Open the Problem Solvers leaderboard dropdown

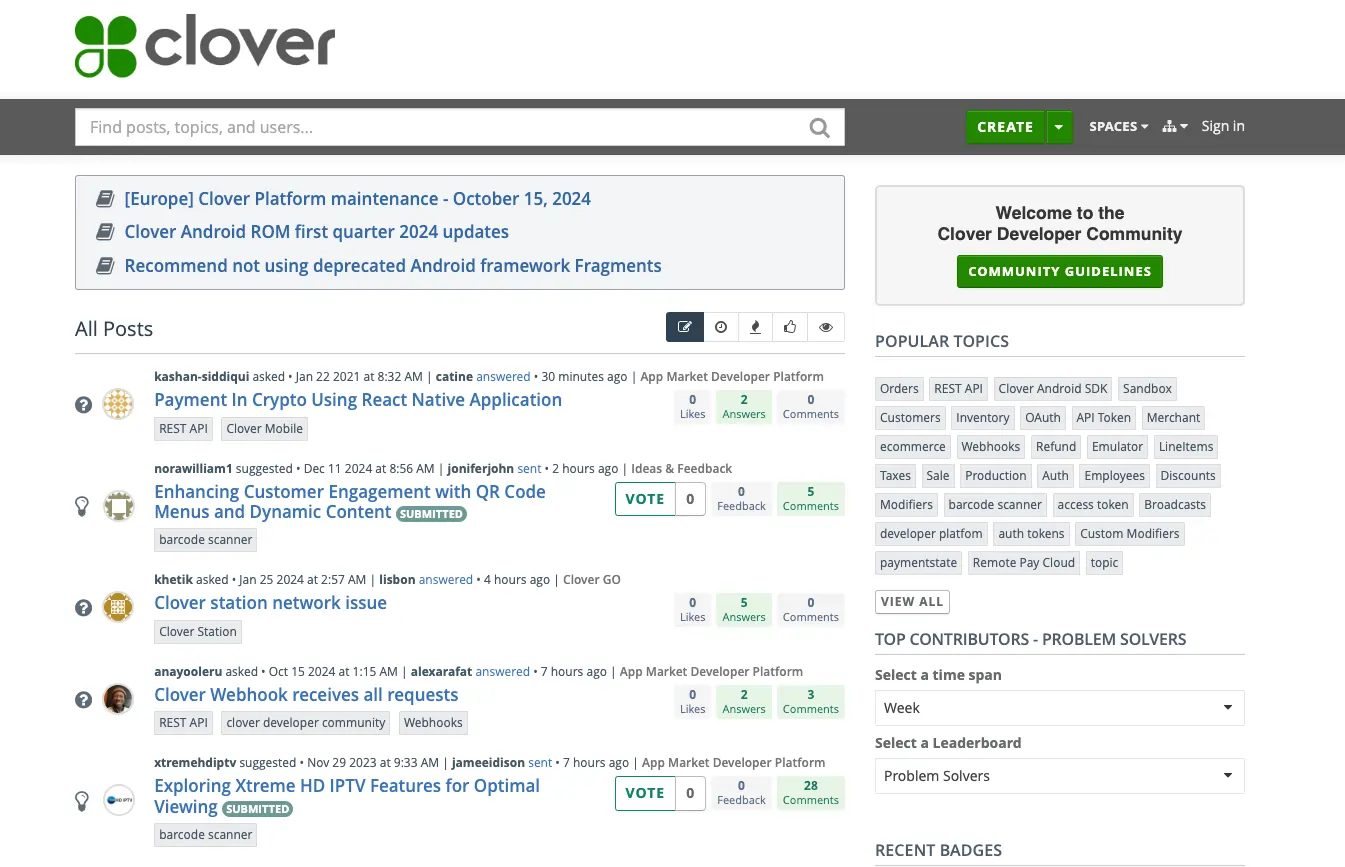coord(1059,775)
